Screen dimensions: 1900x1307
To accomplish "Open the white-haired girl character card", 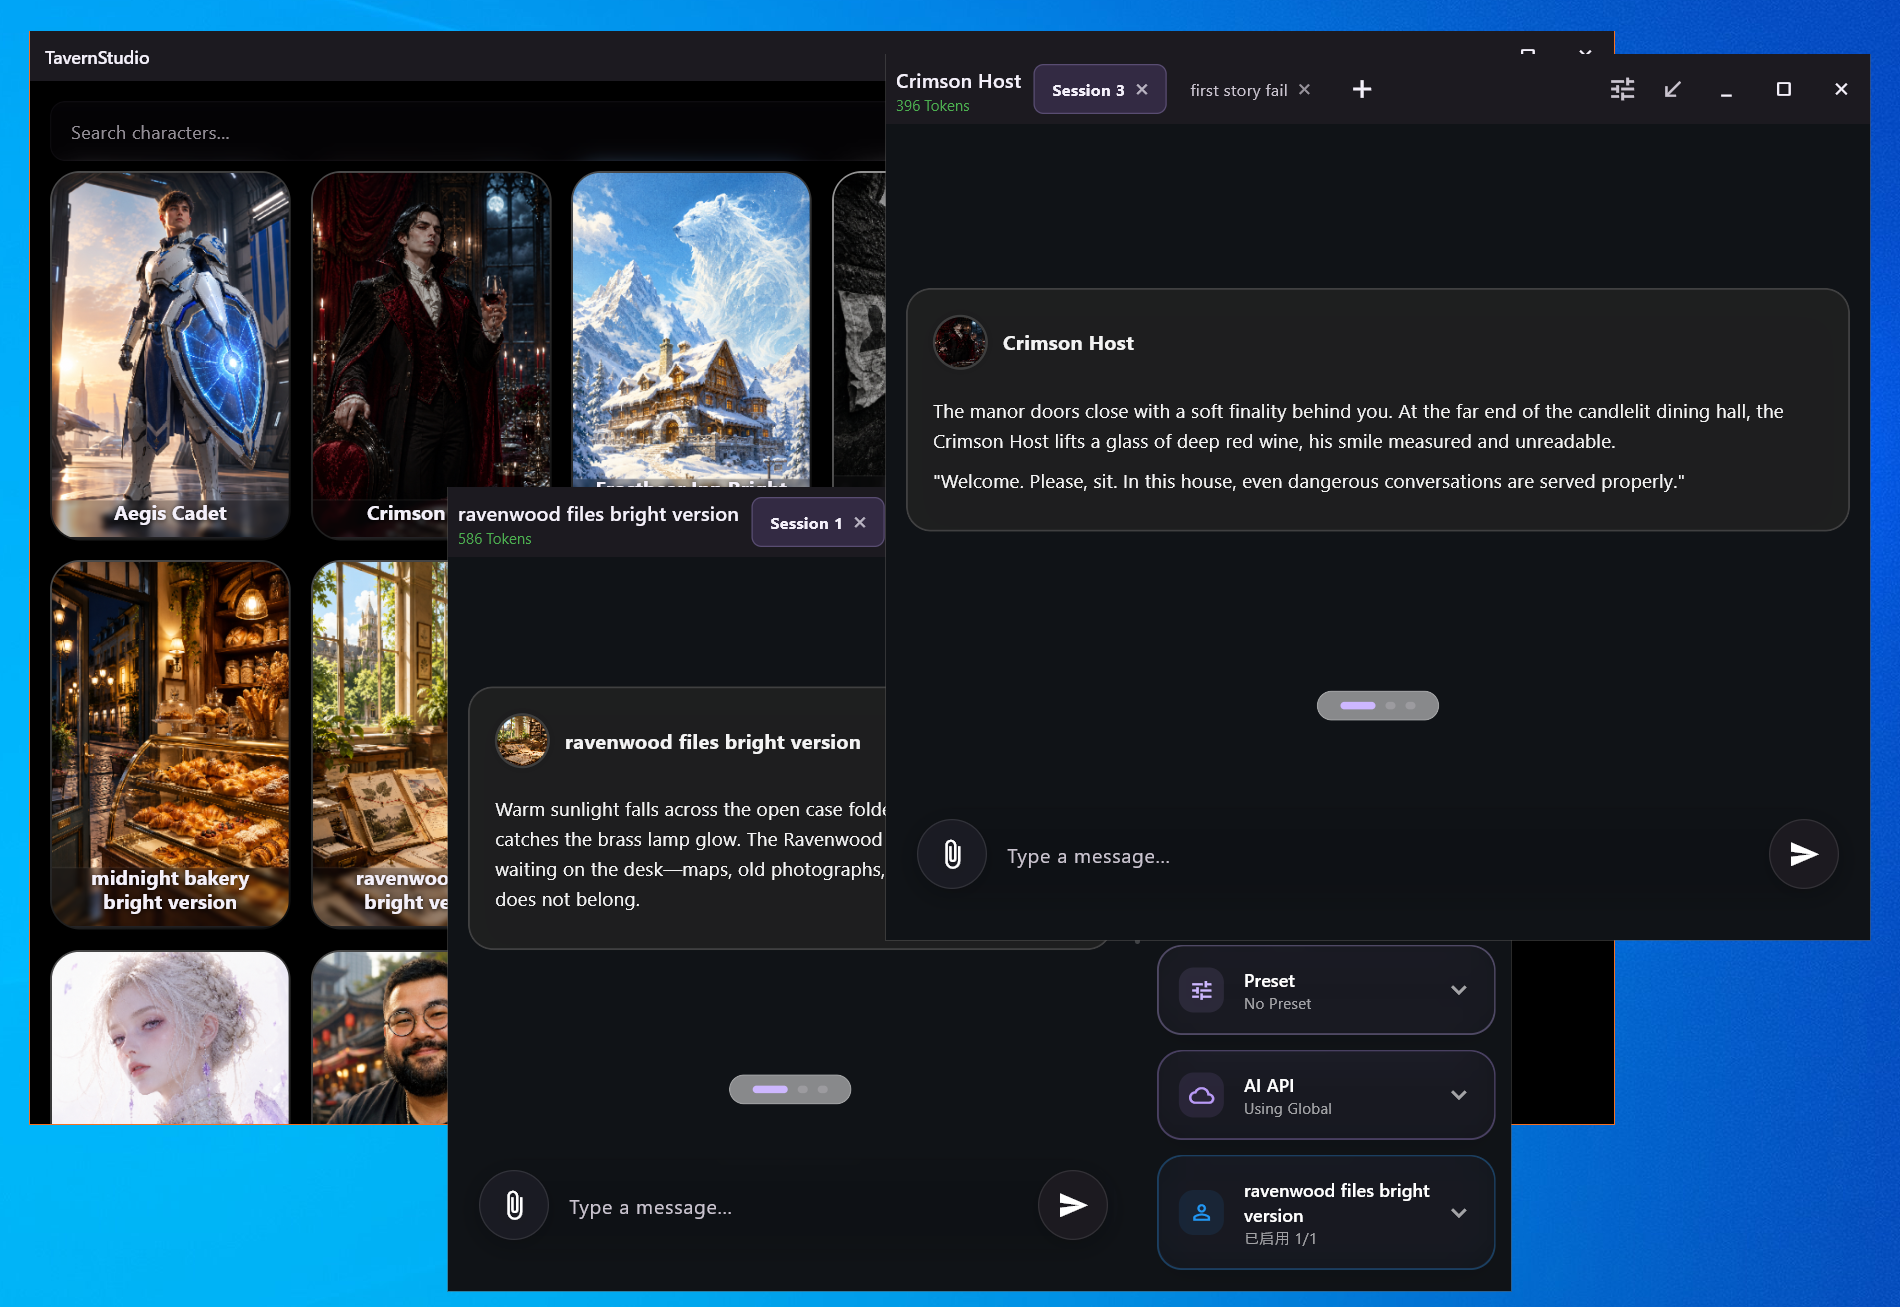I will [x=170, y=1037].
